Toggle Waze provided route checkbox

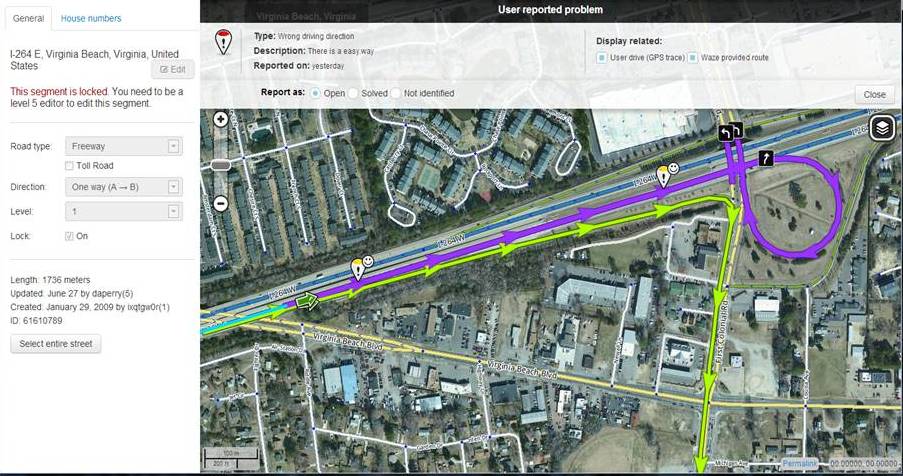point(693,58)
